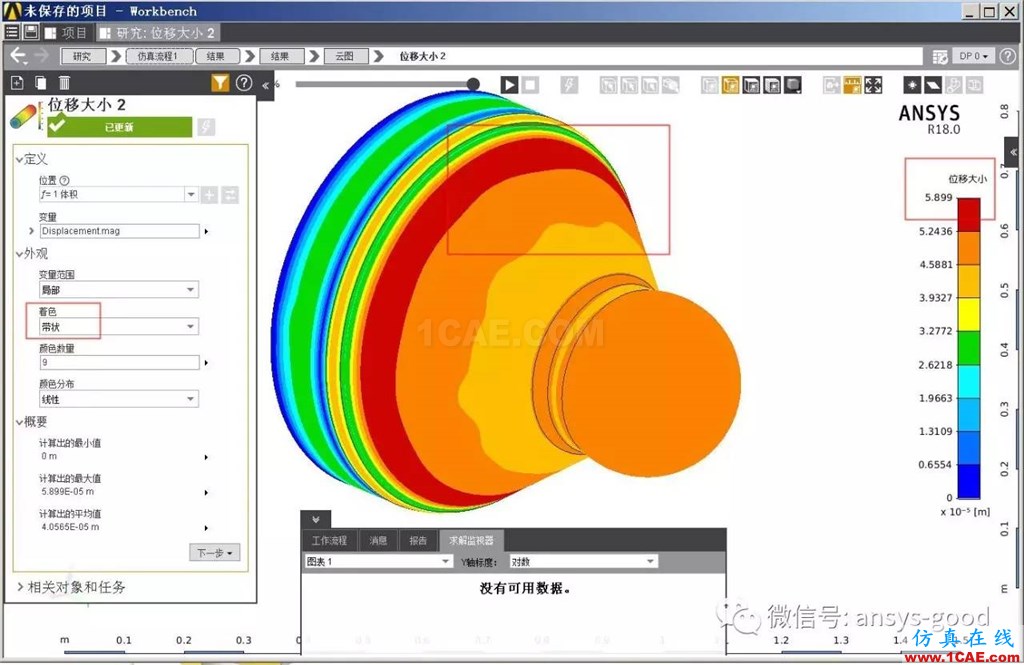The width and height of the screenshot is (1024, 665).
Task: Open the shaded cube display mode icon
Action: pyautogui.click(x=793, y=85)
